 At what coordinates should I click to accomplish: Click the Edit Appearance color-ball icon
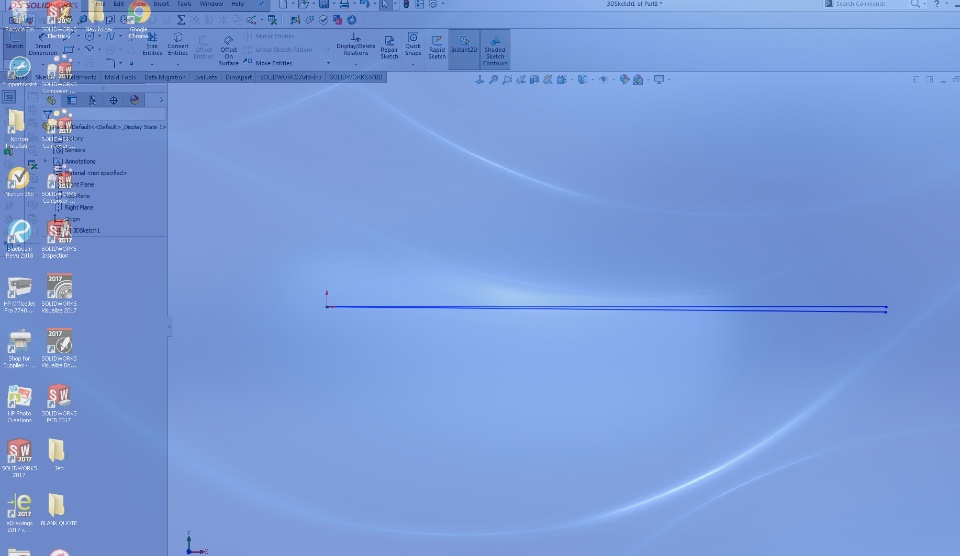point(624,80)
